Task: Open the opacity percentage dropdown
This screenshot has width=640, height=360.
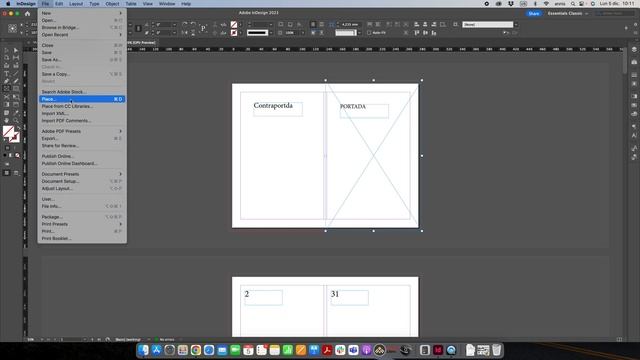Action: 303,33
